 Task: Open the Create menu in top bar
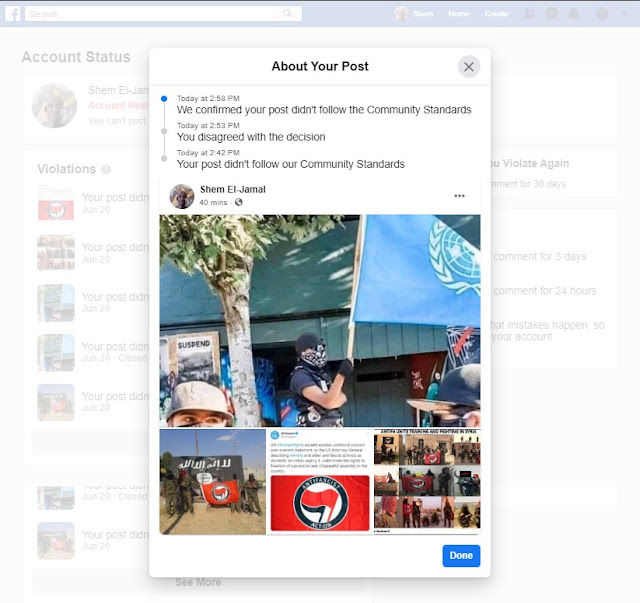click(x=496, y=14)
